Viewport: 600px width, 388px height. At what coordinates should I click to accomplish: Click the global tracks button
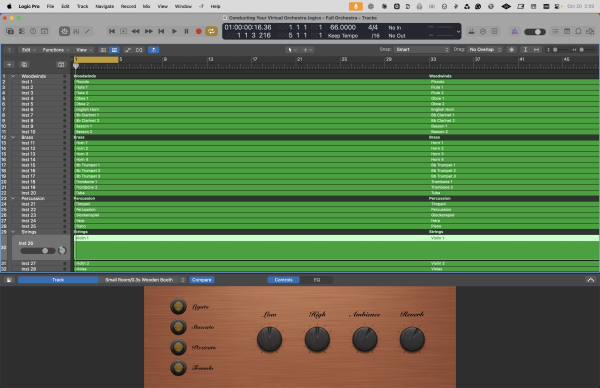[x=61, y=65]
